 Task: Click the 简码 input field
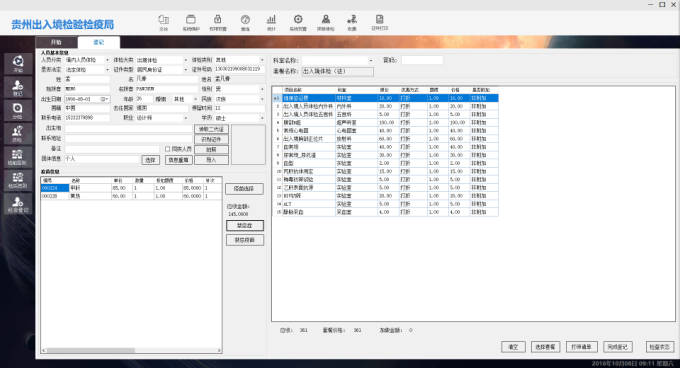[x=422, y=60]
